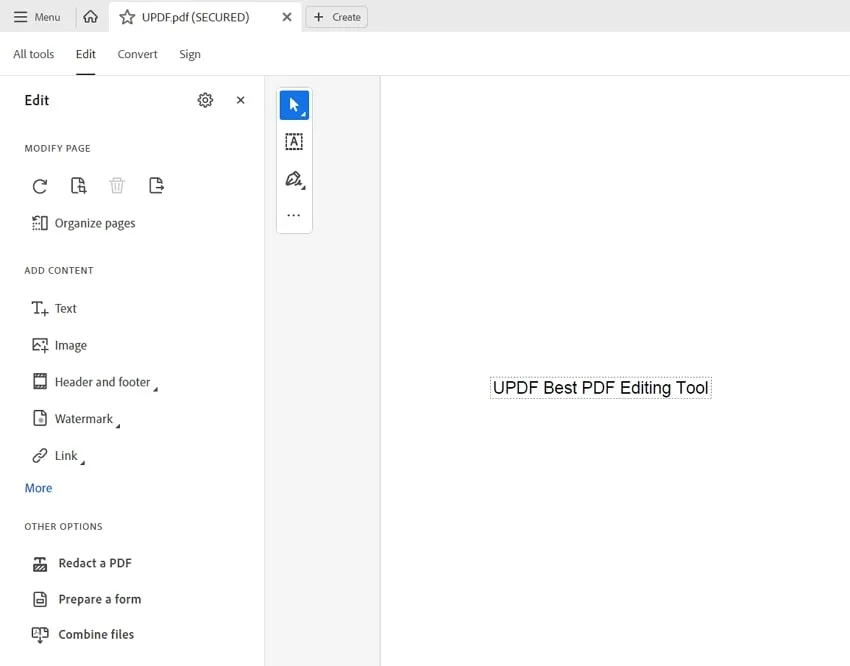Close the UPDF.pdf (SECURED) tab

pyautogui.click(x=287, y=17)
